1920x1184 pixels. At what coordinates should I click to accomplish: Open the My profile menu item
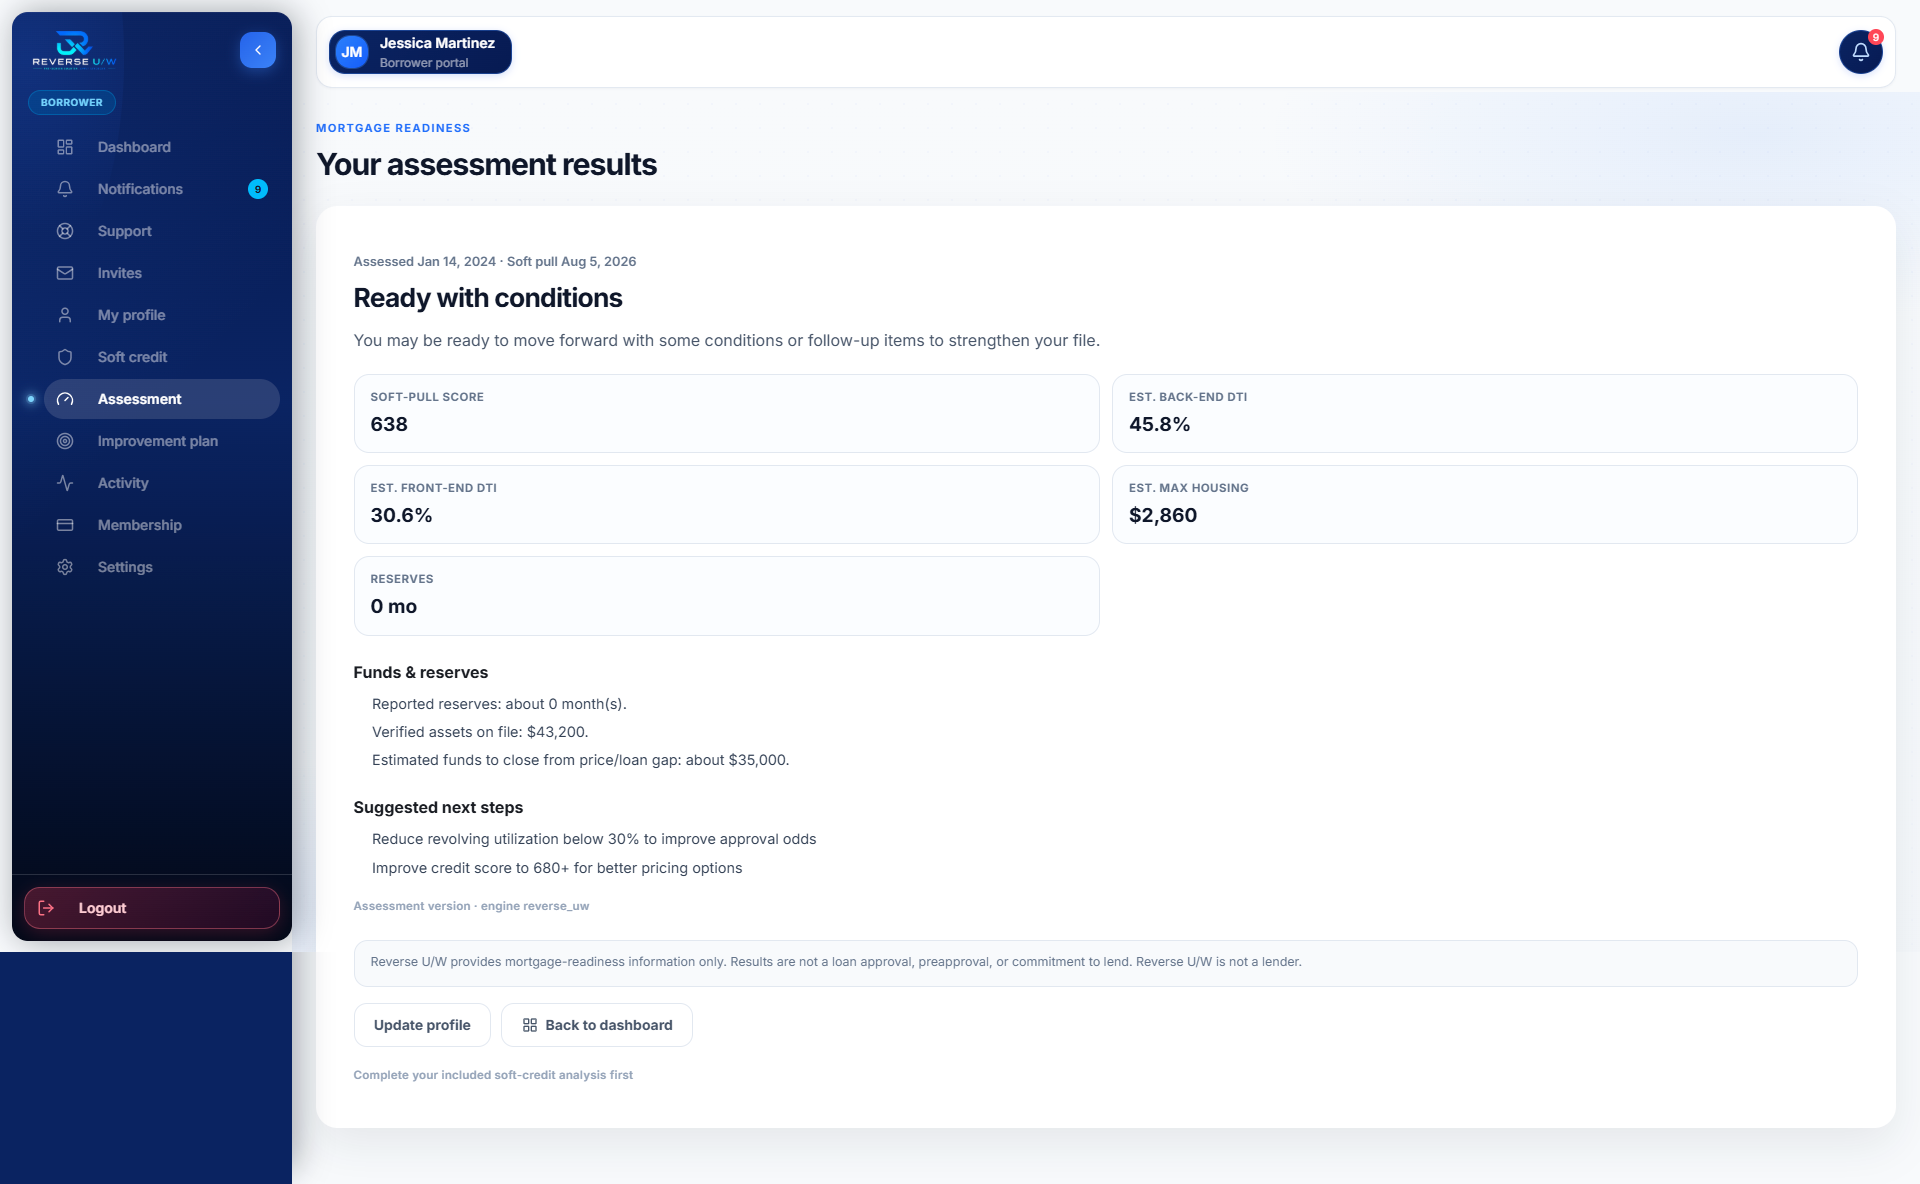point(162,315)
